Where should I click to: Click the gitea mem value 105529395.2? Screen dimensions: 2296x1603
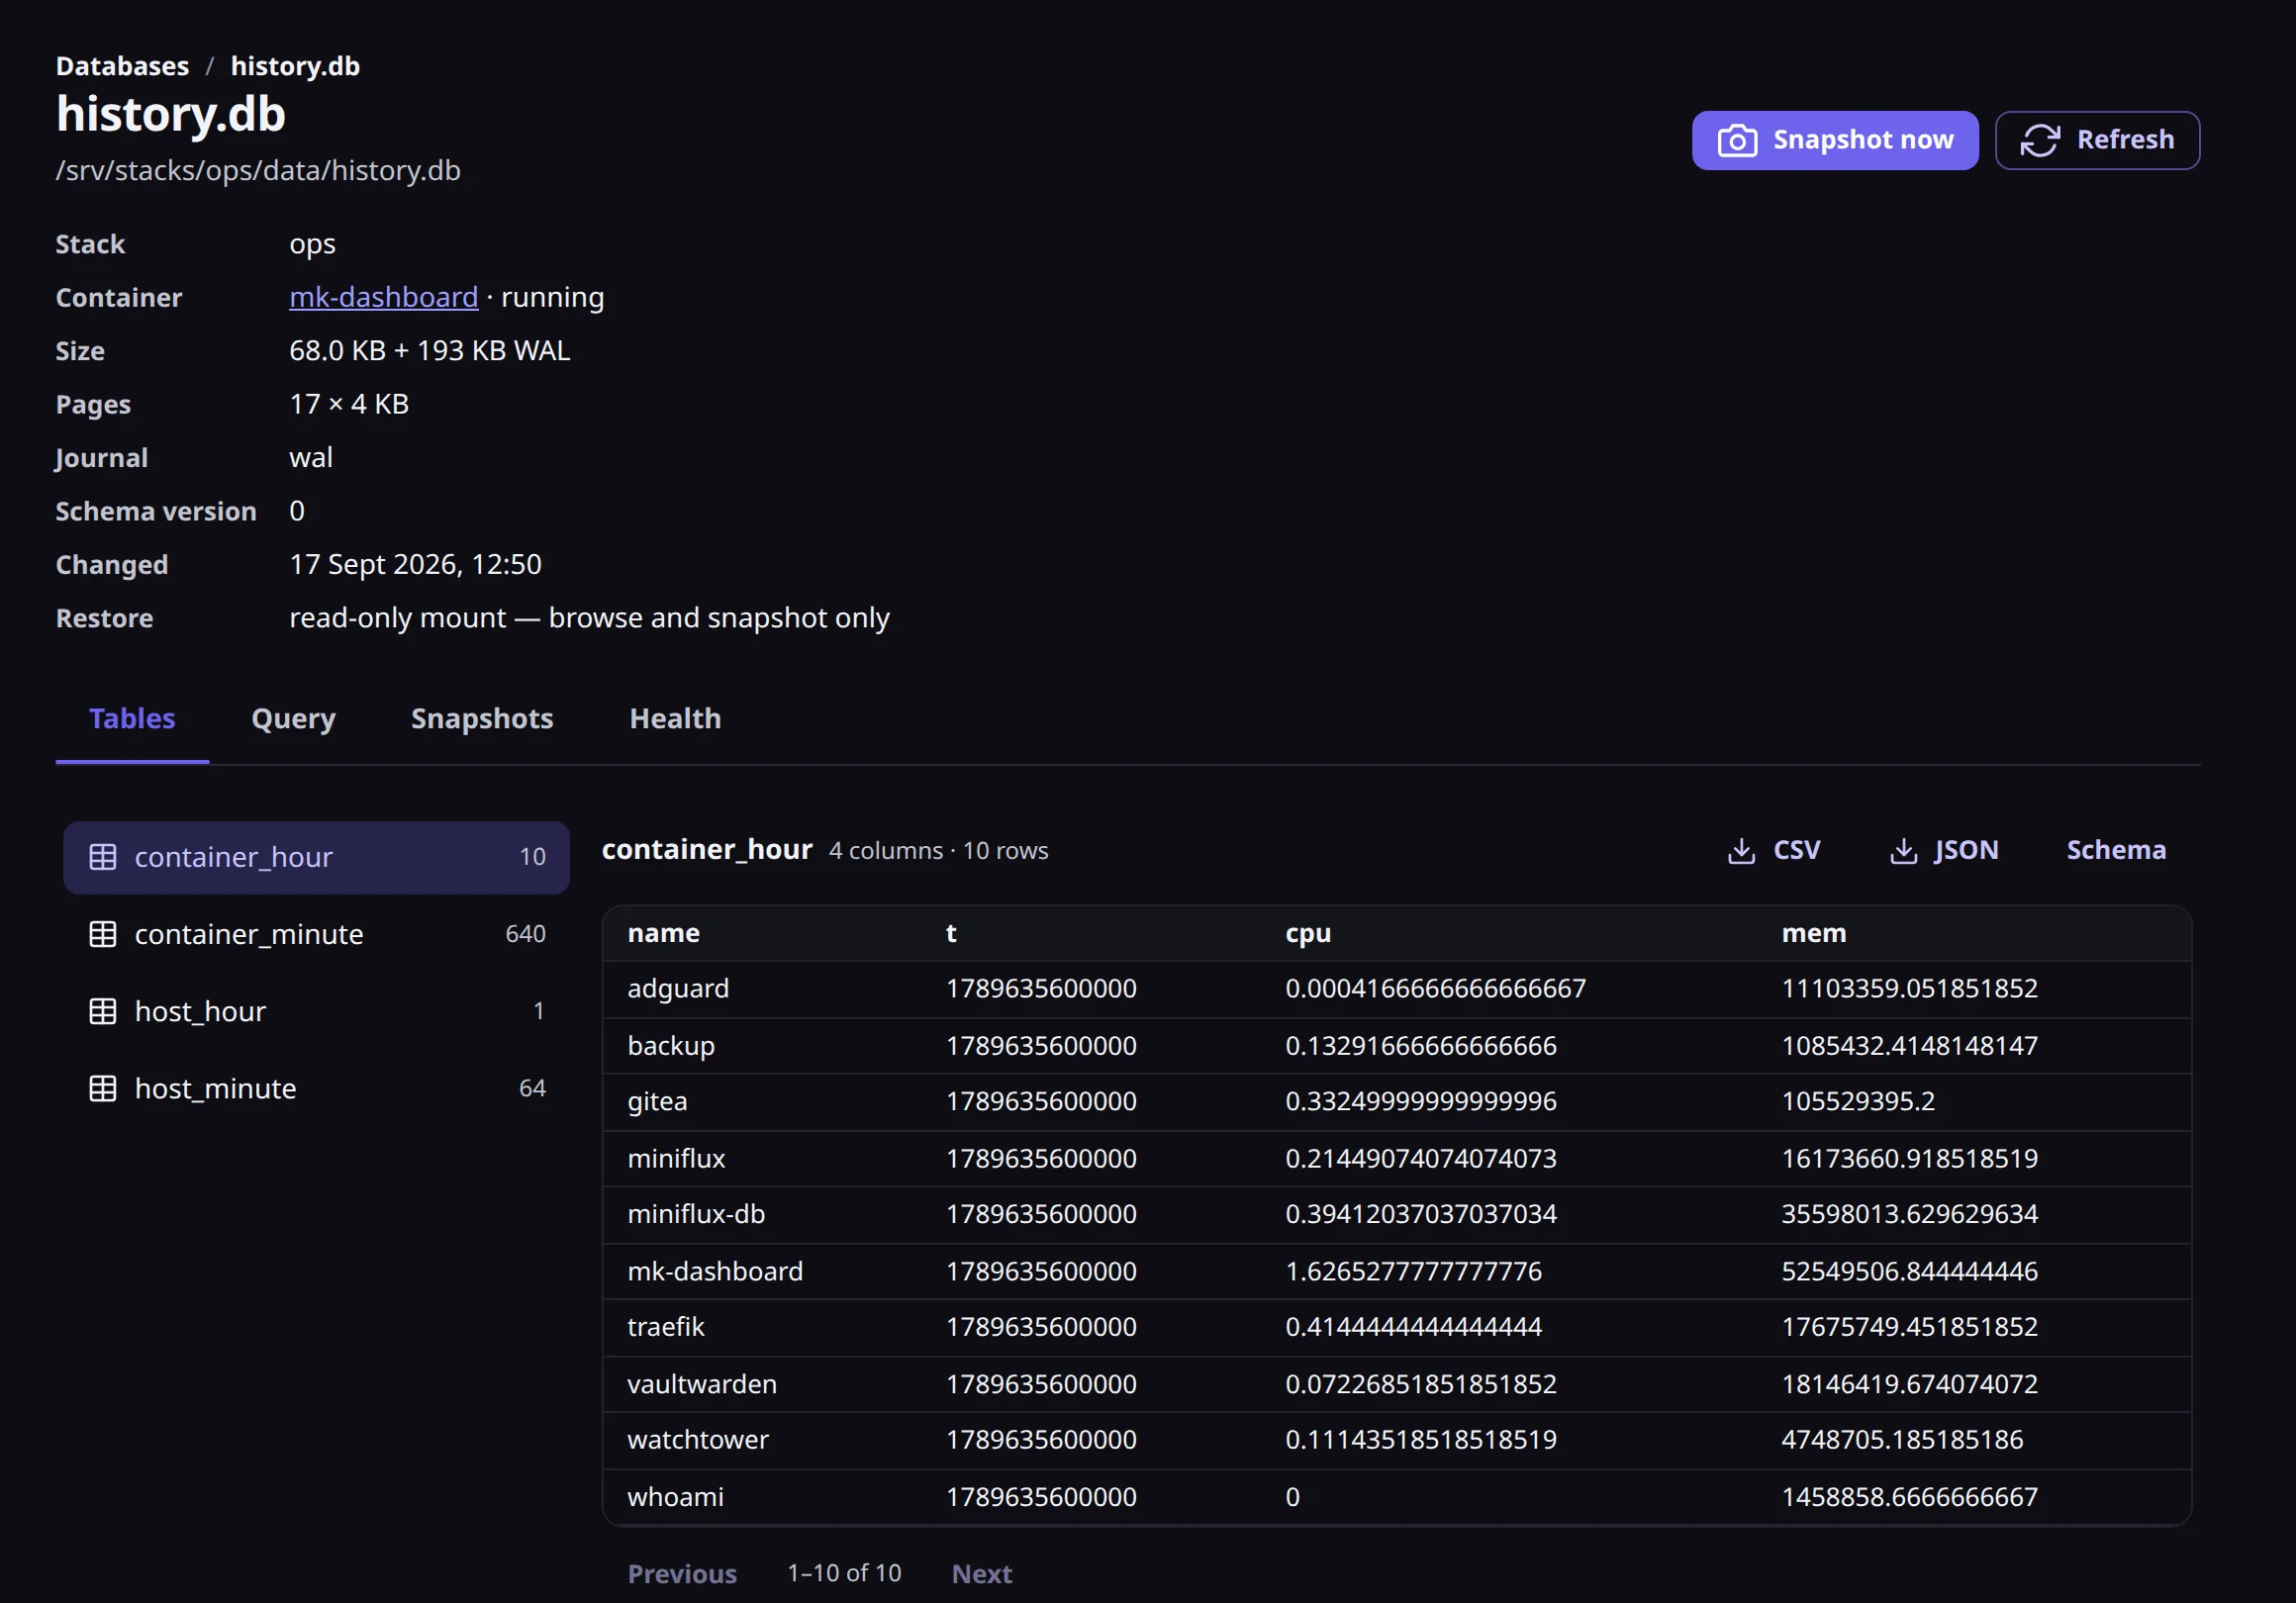(1858, 1101)
